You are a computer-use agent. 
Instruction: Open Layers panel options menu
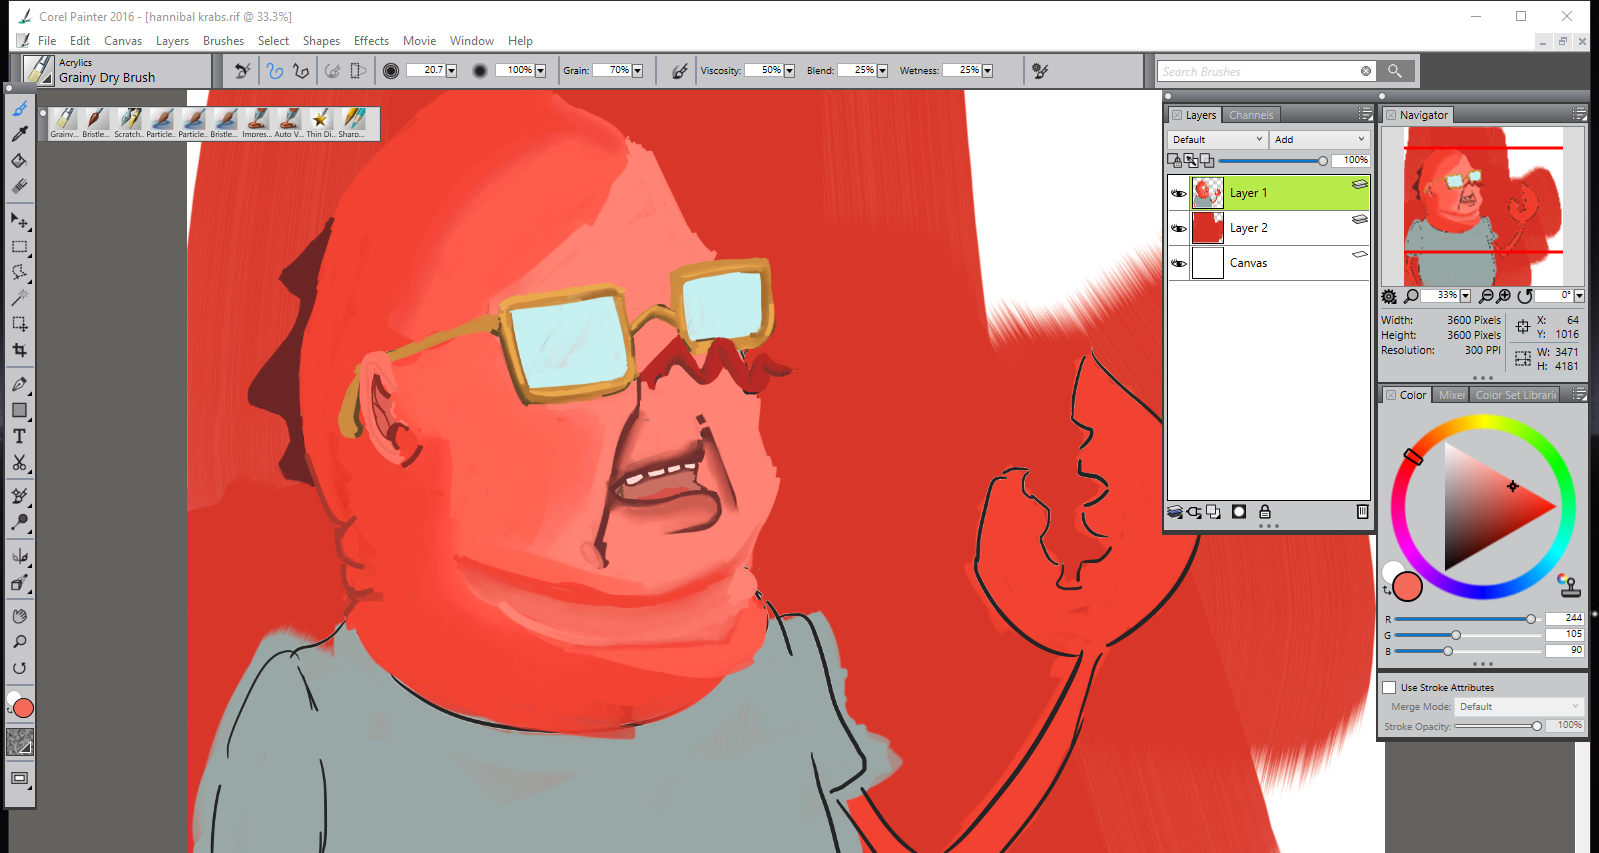click(1365, 115)
